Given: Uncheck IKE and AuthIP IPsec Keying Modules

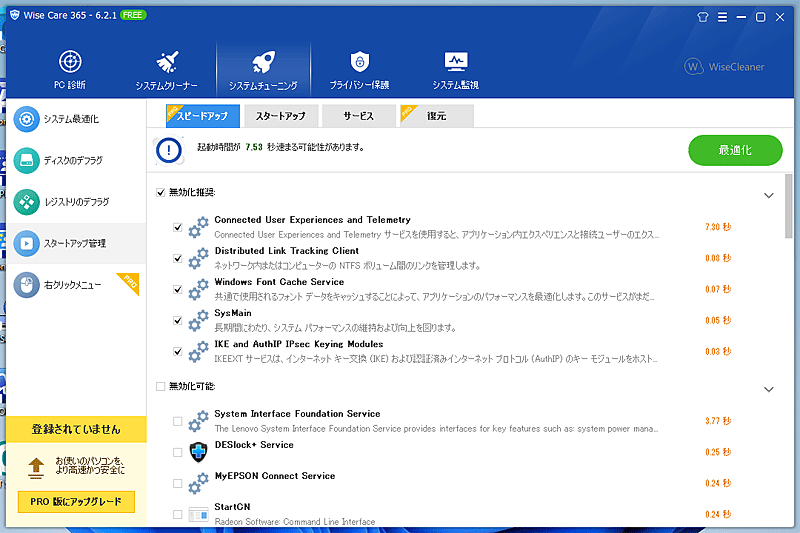Looking at the screenshot, I should tap(178, 352).
